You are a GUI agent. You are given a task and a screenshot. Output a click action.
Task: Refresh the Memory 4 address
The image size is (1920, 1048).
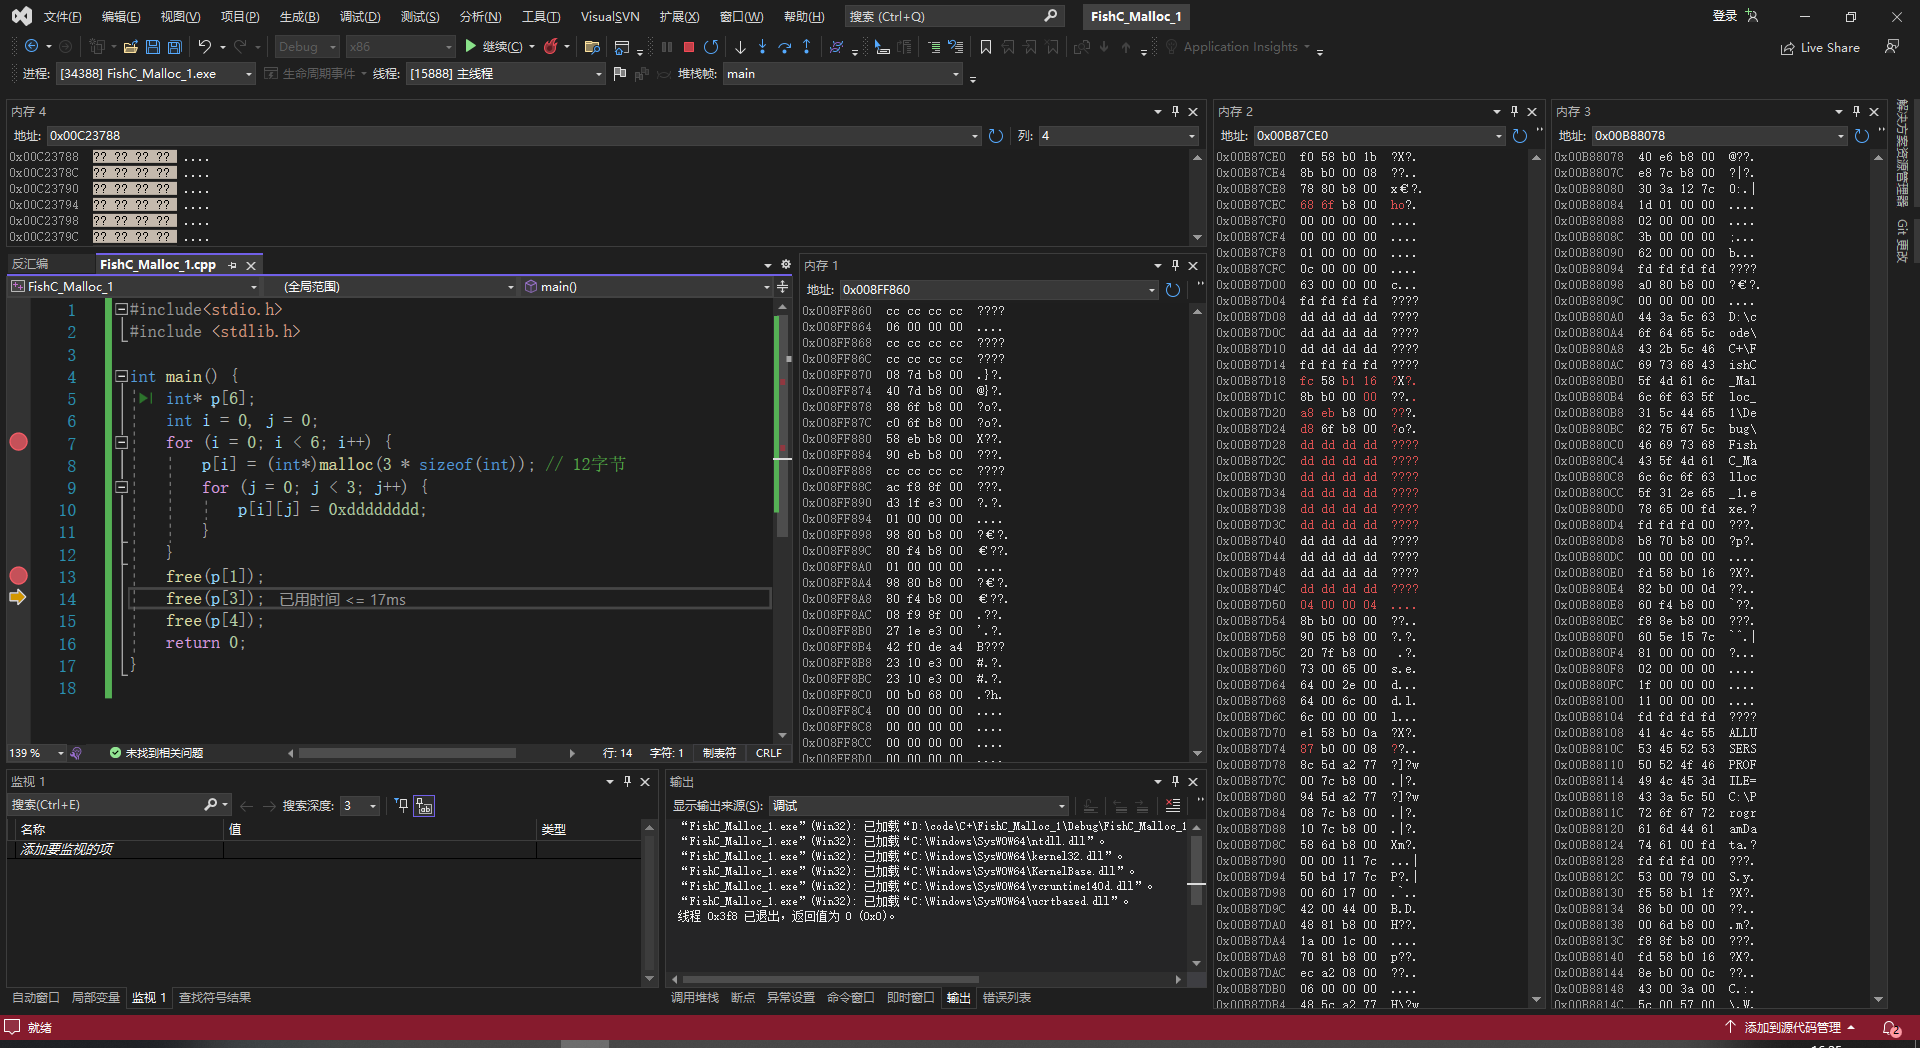[x=996, y=136]
